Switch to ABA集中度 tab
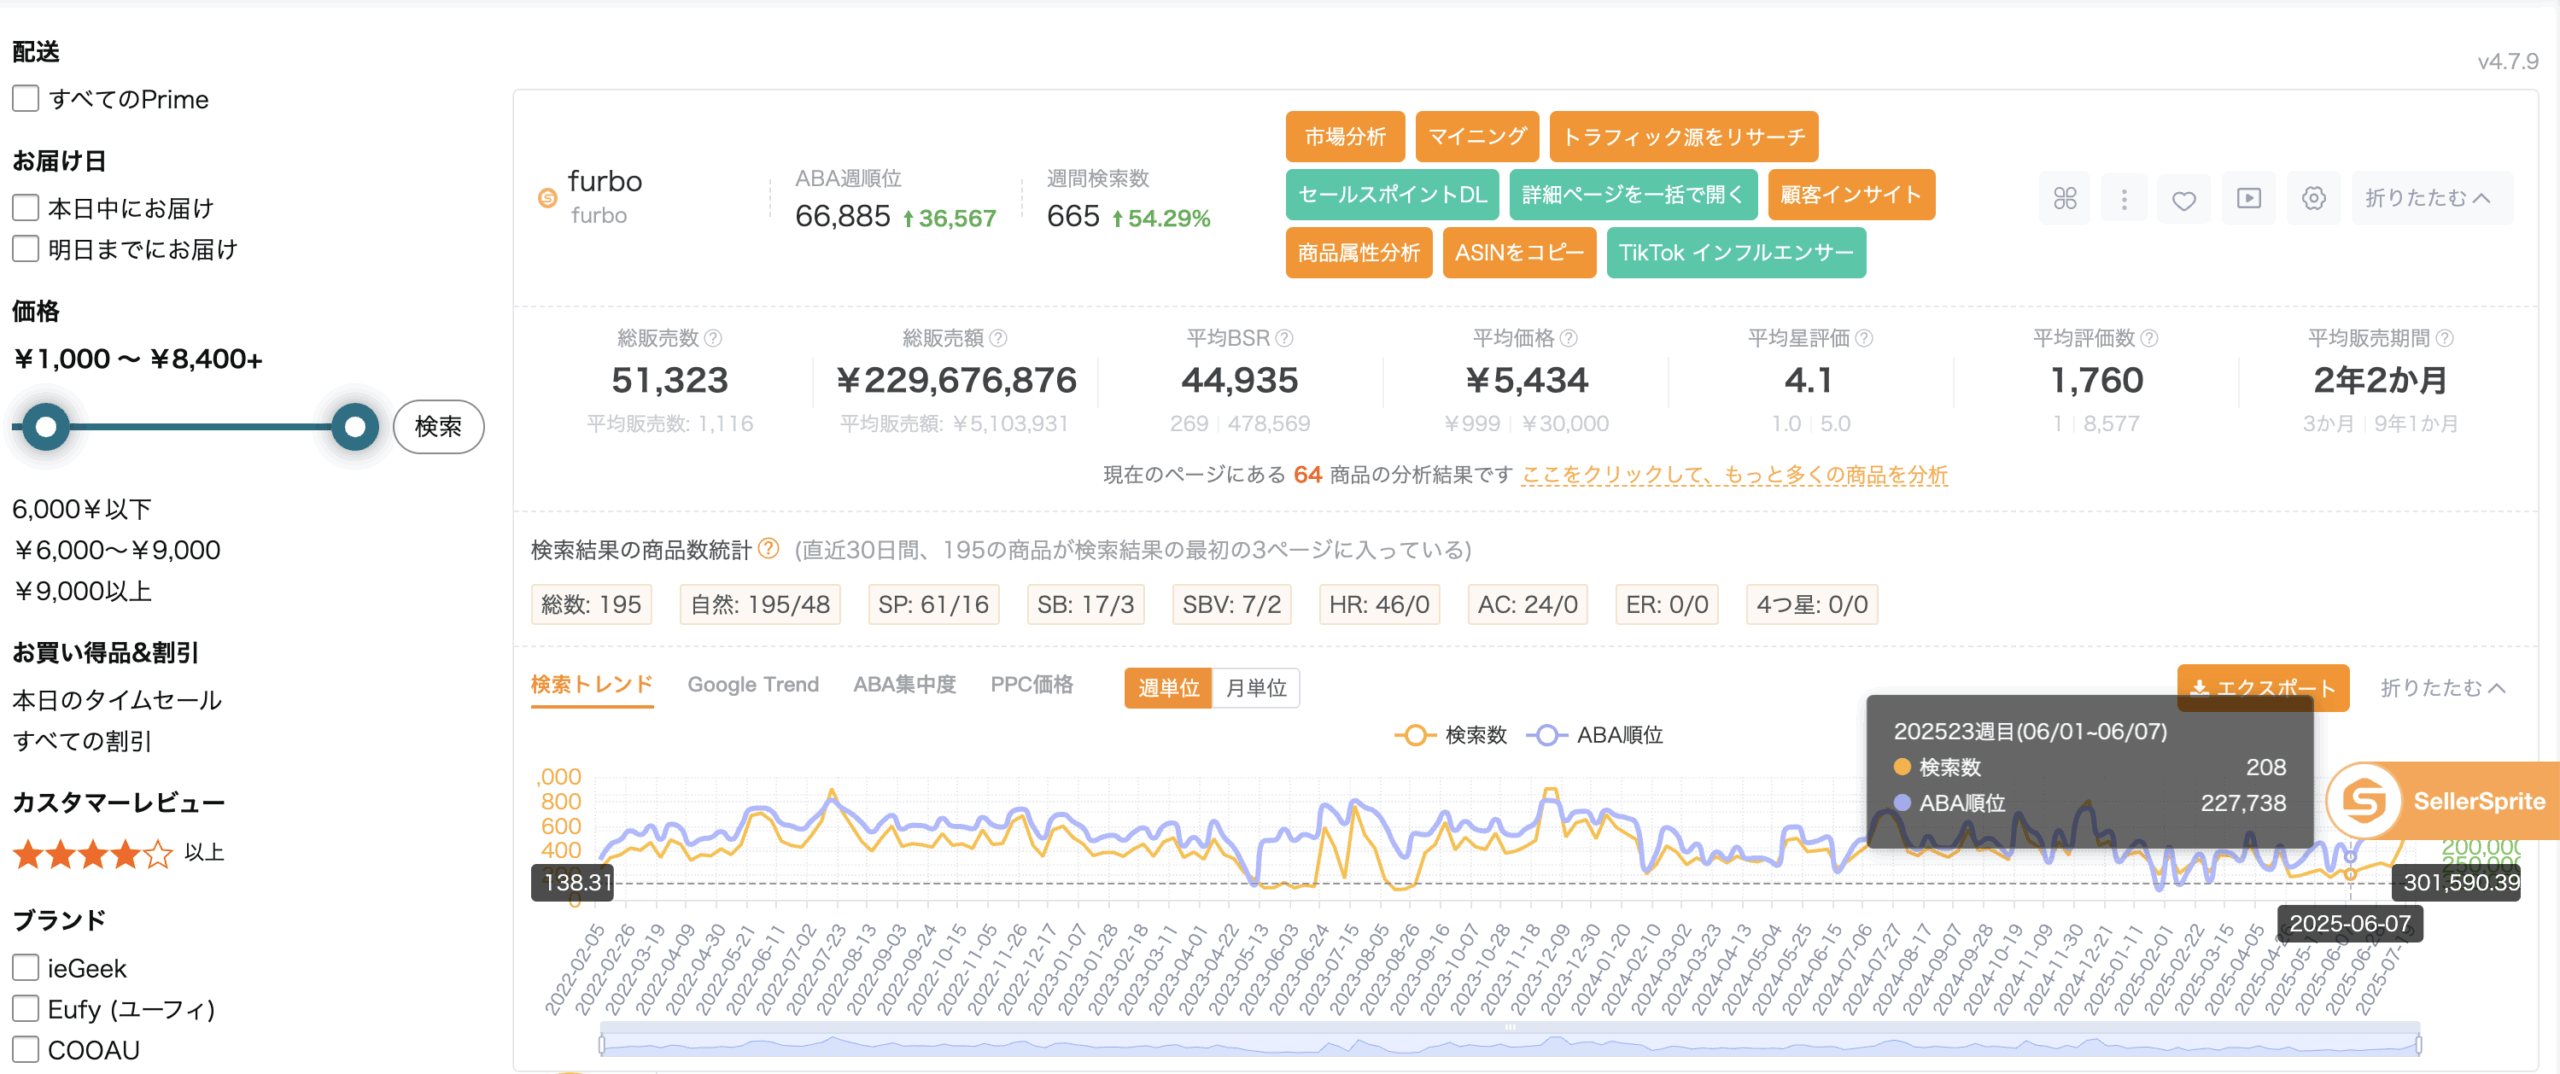The image size is (2560, 1074). 904,685
